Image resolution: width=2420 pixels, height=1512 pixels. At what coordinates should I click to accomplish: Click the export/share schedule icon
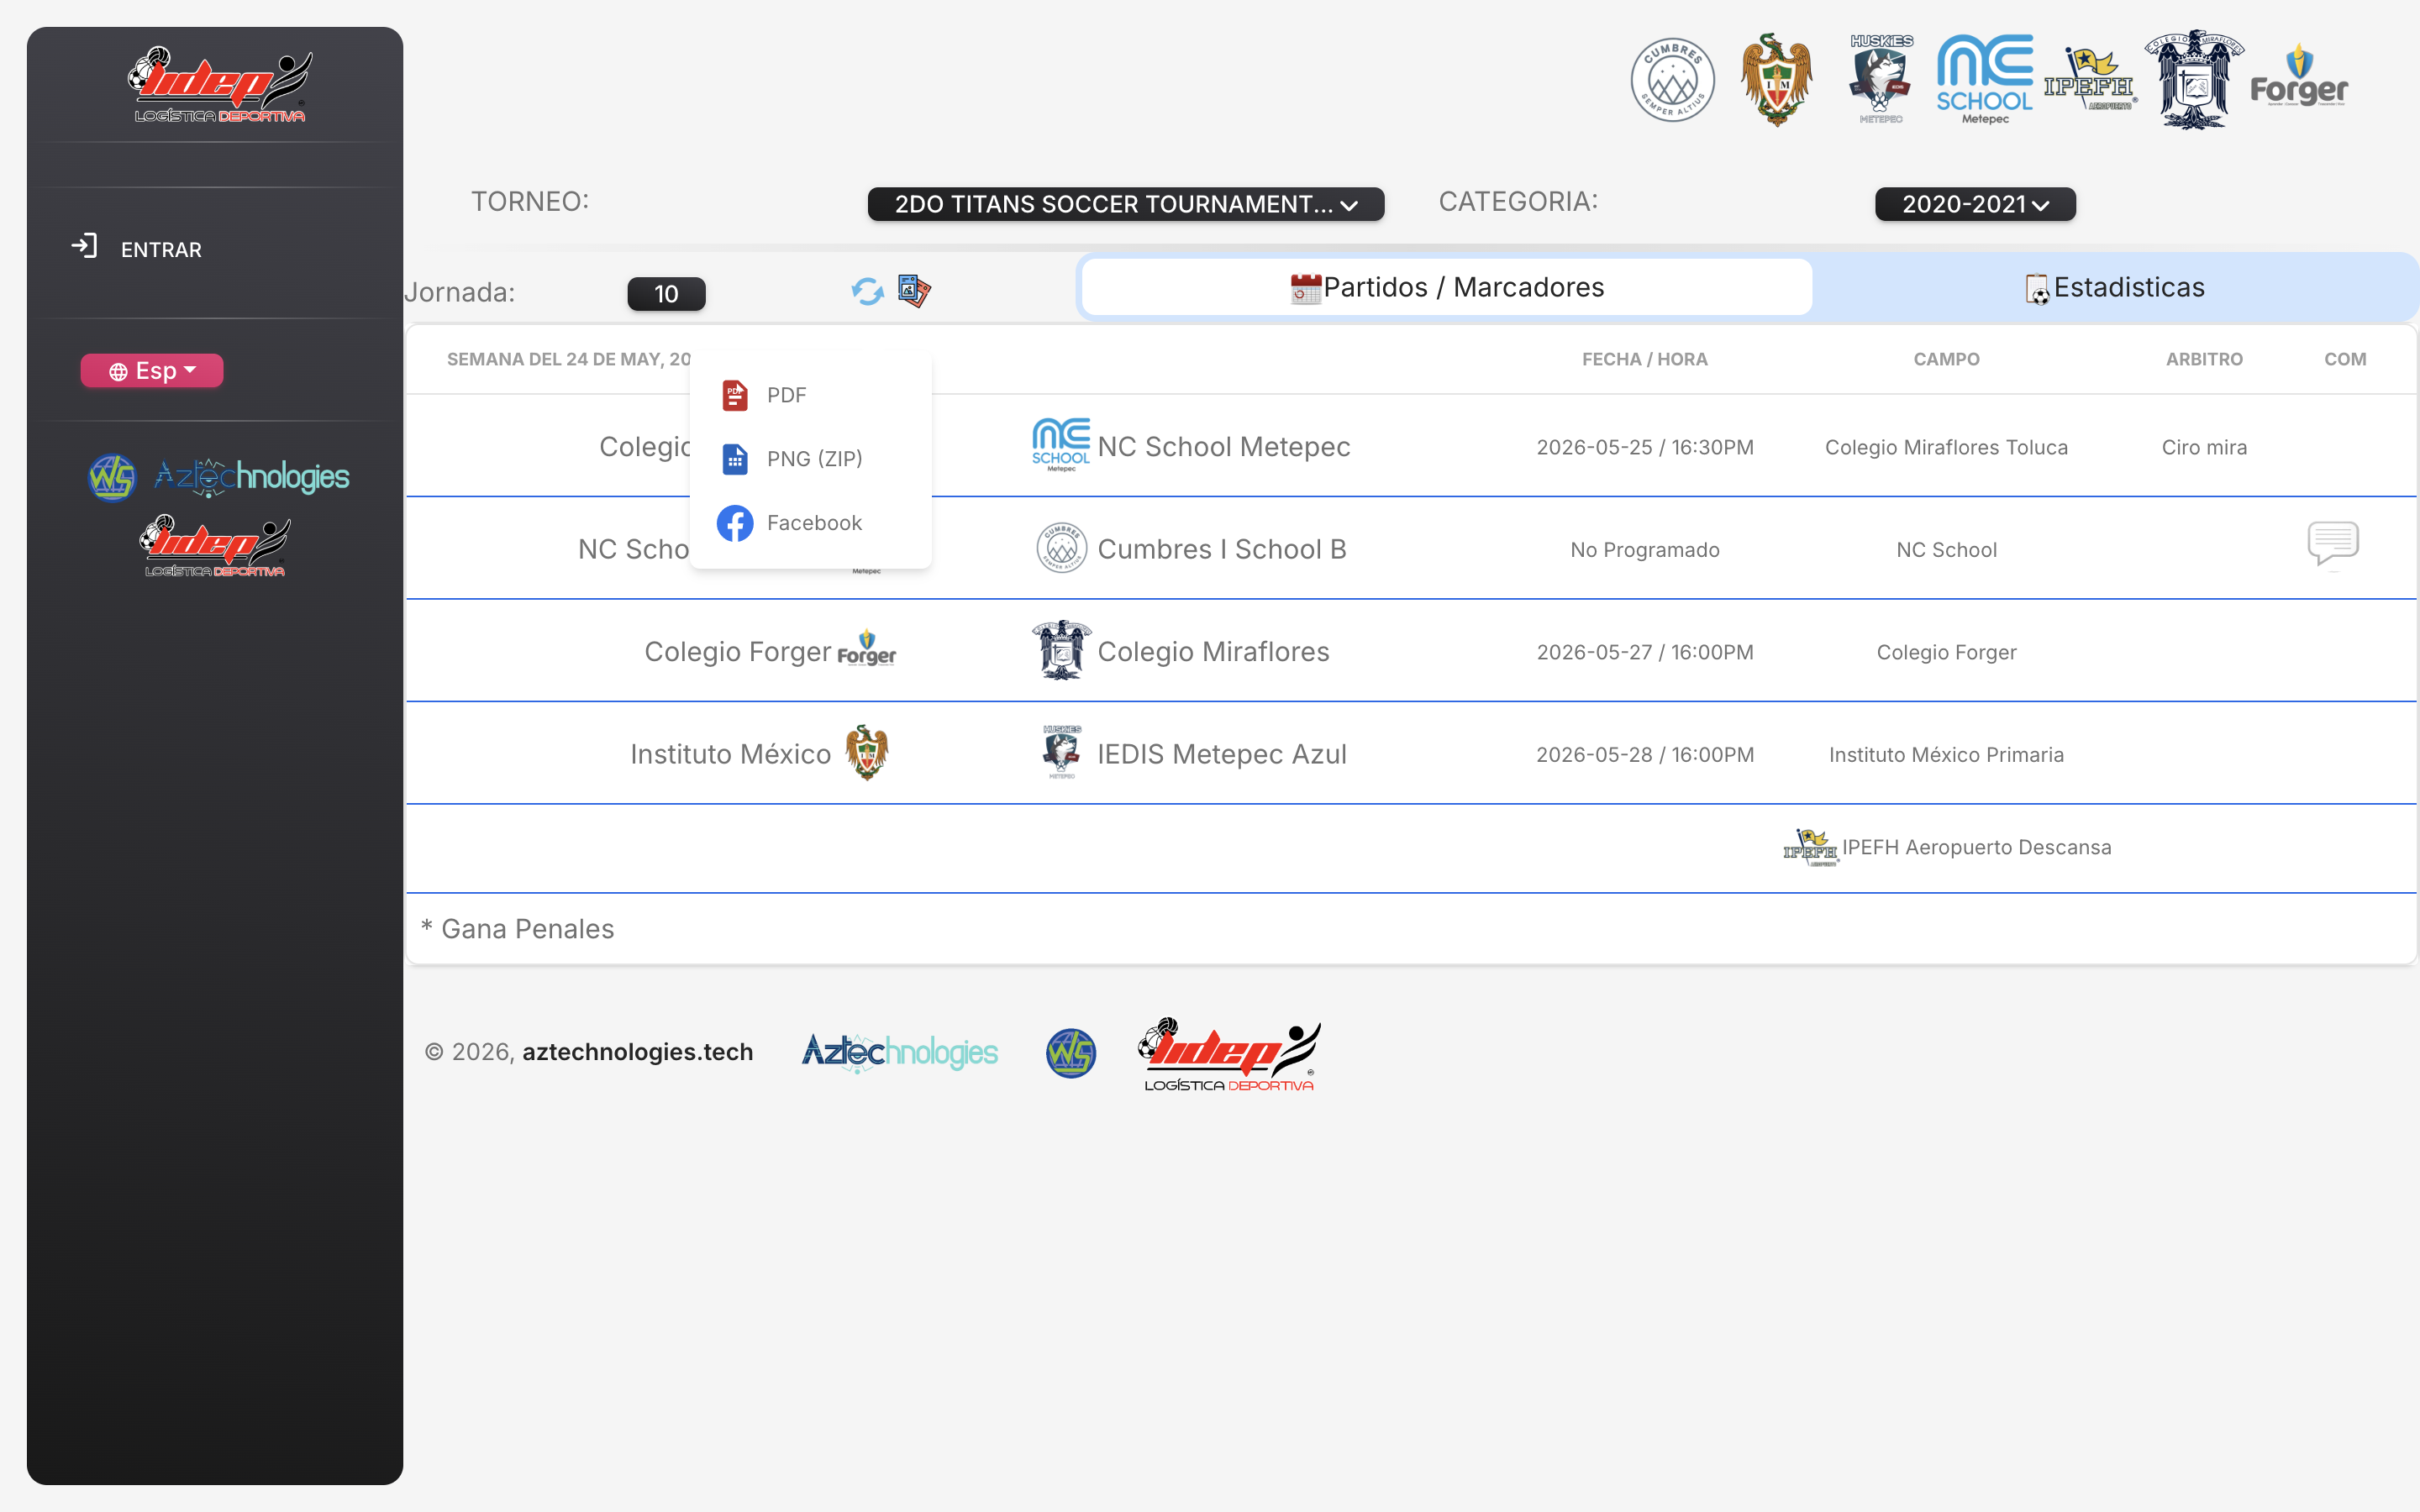coord(914,291)
